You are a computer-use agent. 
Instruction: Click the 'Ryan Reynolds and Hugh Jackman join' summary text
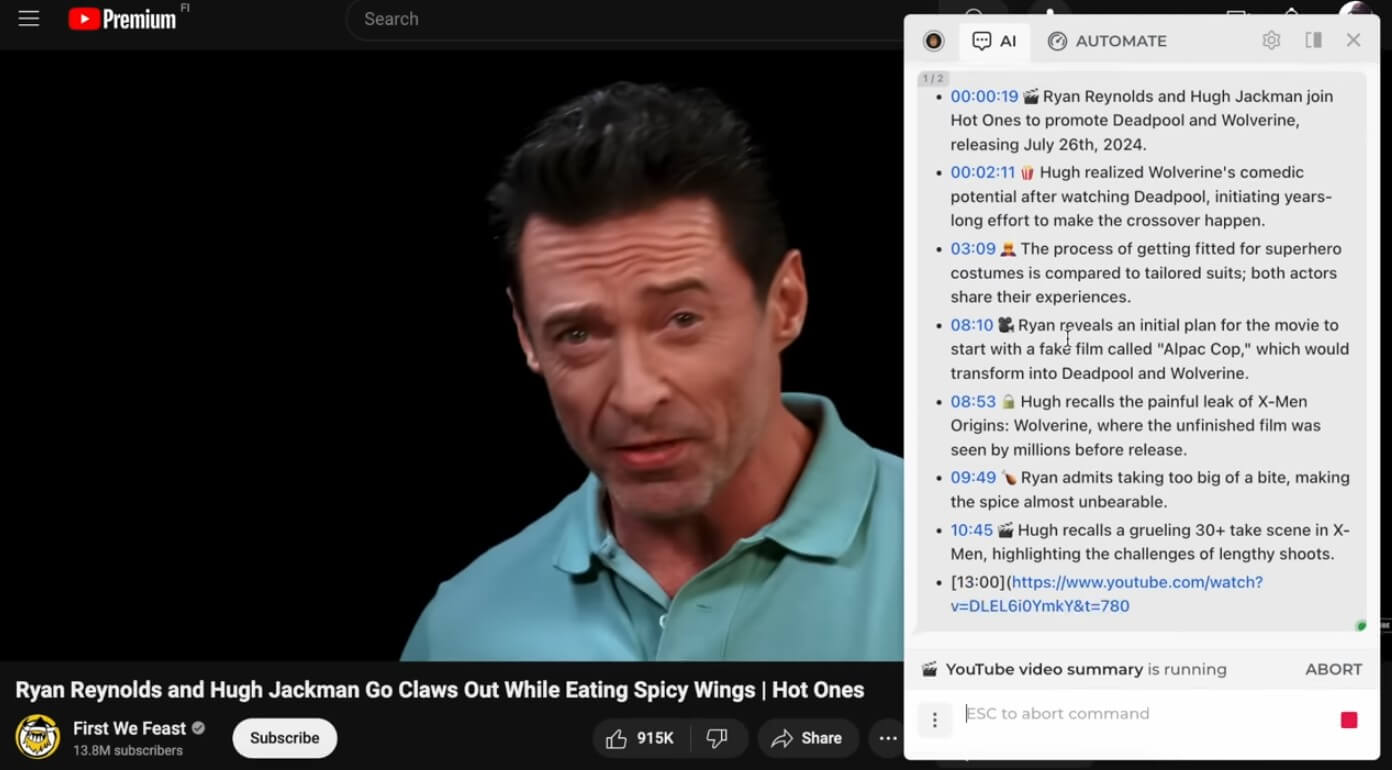click(x=1188, y=96)
